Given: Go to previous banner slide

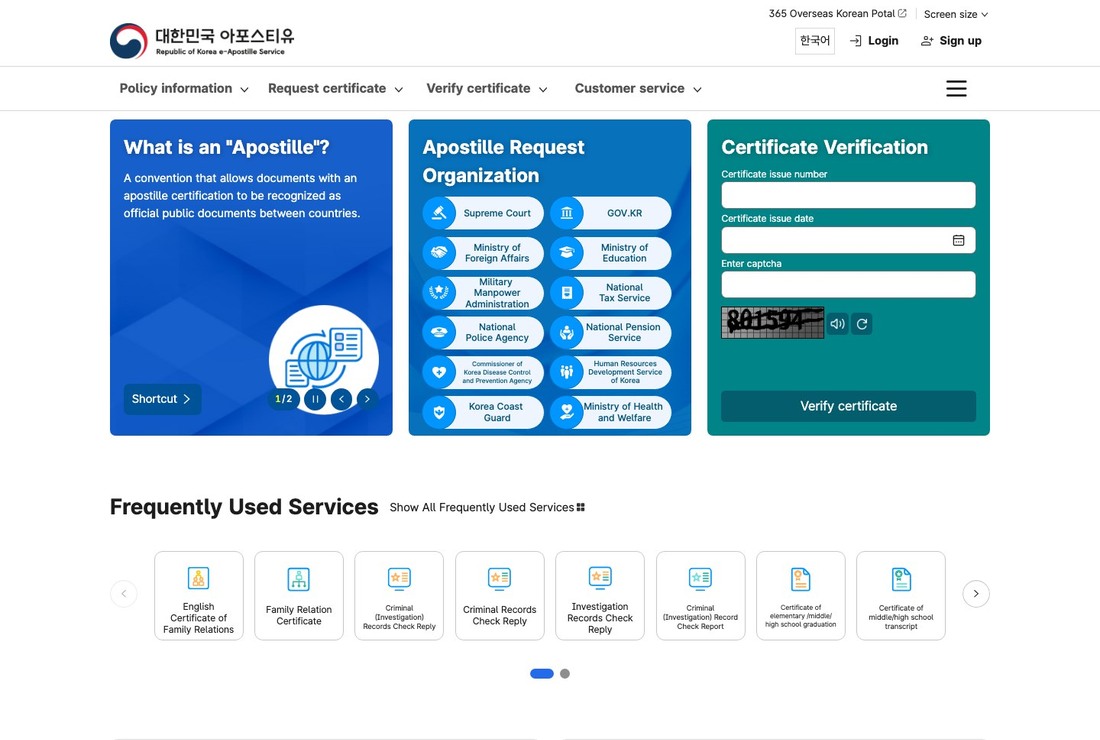Looking at the screenshot, I should (342, 399).
